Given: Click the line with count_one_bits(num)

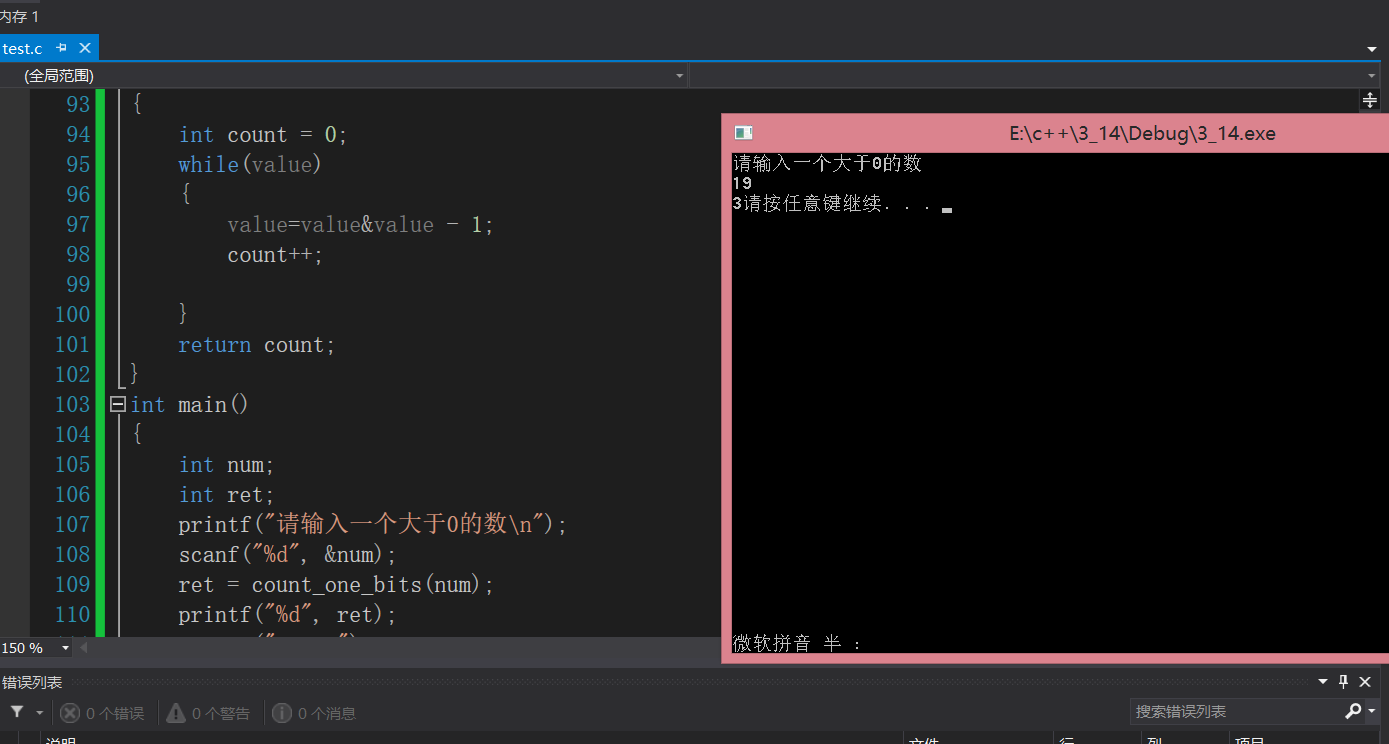Looking at the screenshot, I should point(337,584).
